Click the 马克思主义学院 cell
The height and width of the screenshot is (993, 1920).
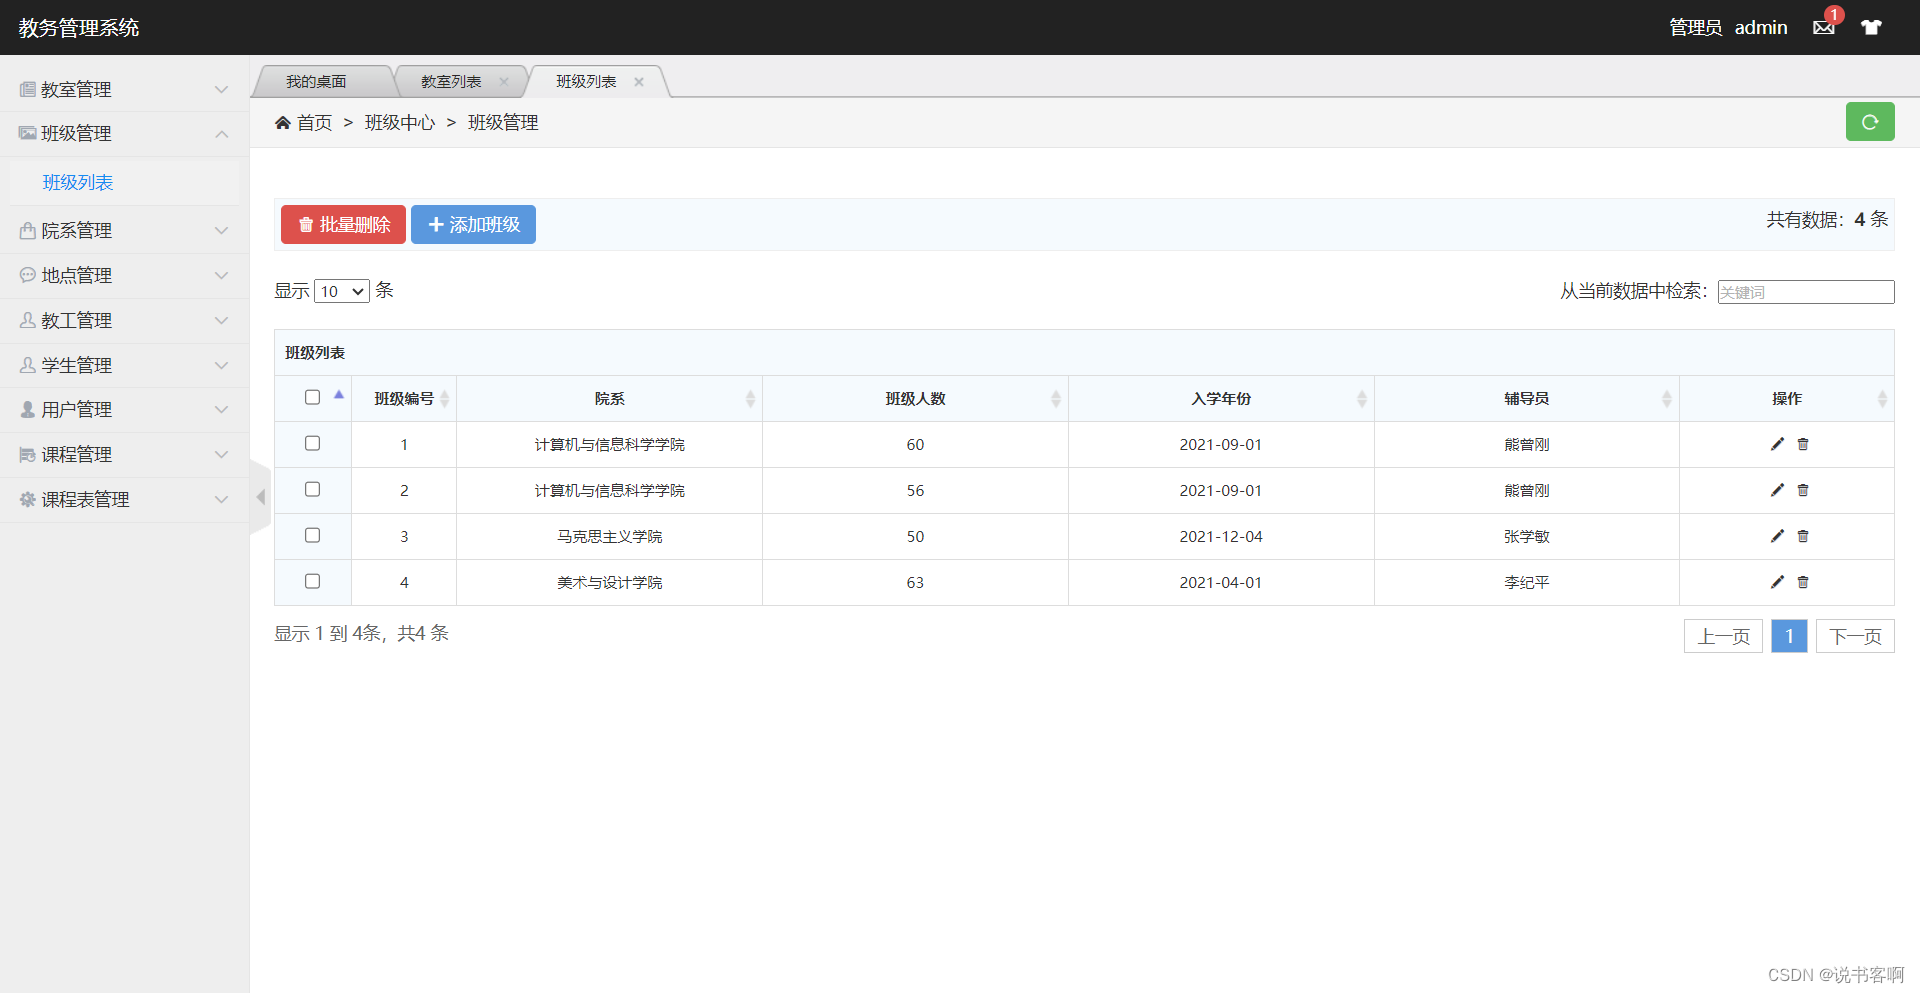pyautogui.click(x=609, y=537)
